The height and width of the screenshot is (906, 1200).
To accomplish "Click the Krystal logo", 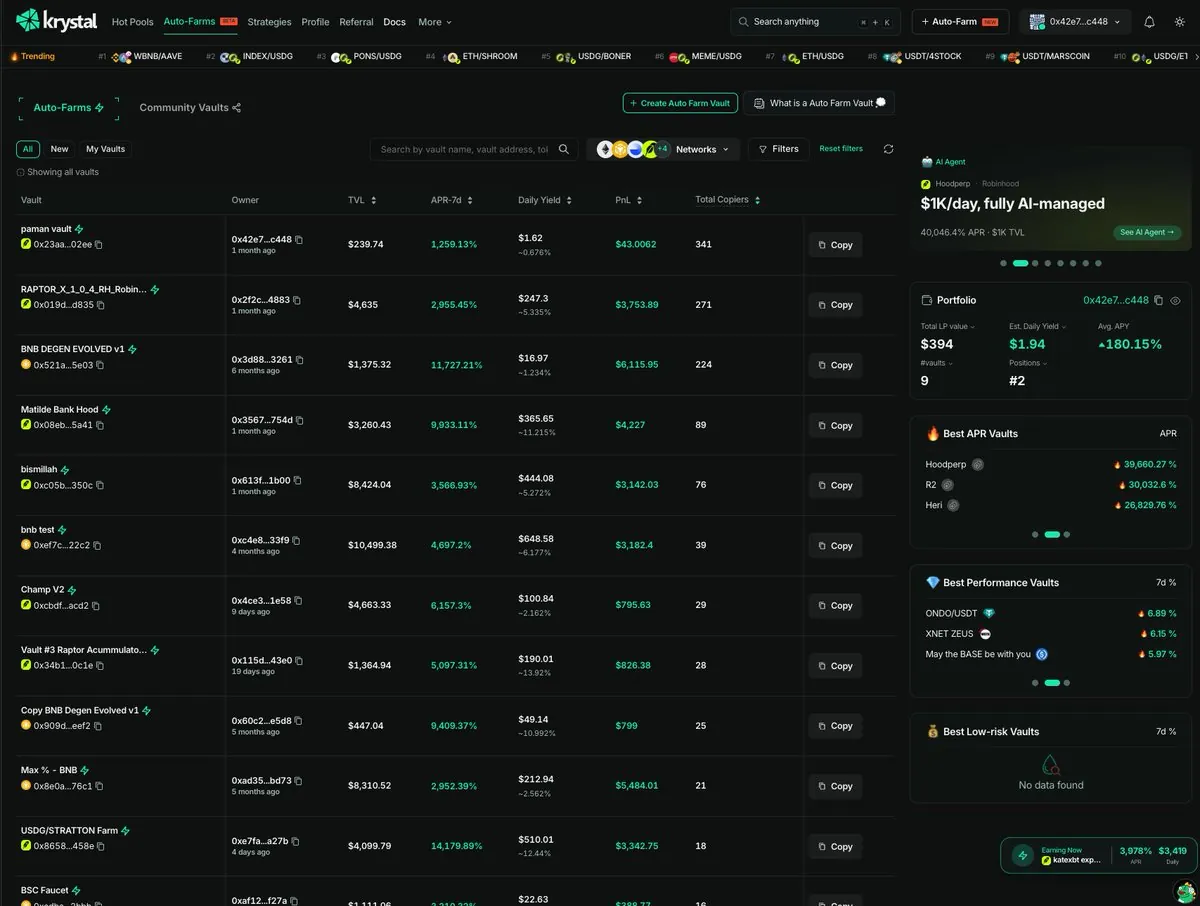I will point(56,21).
